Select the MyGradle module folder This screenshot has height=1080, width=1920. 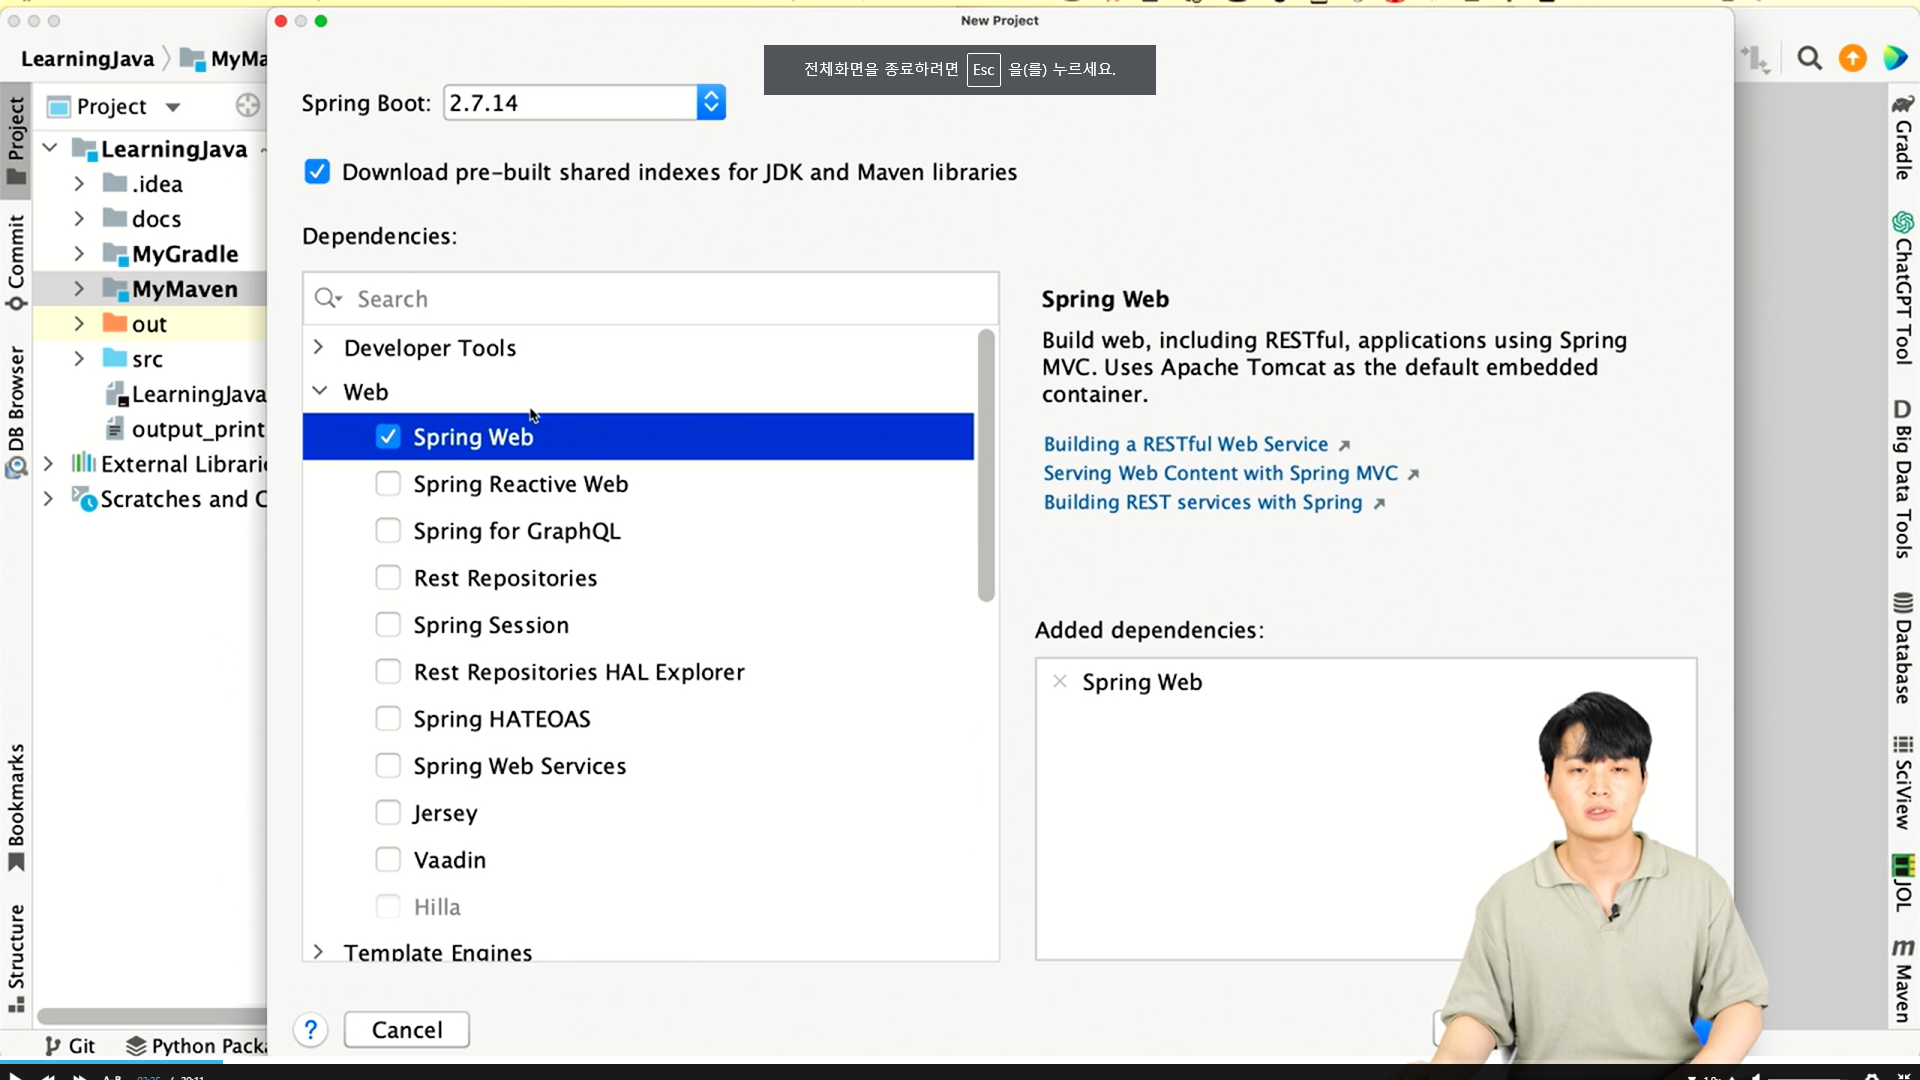185,254
